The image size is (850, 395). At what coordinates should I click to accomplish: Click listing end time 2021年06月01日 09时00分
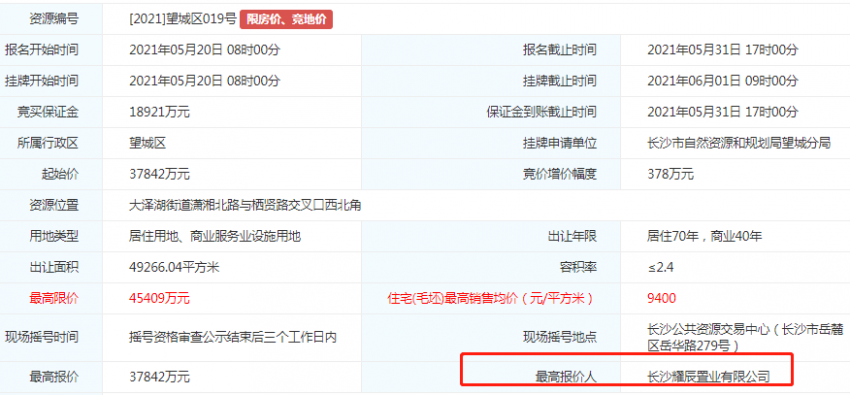coord(723,81)
